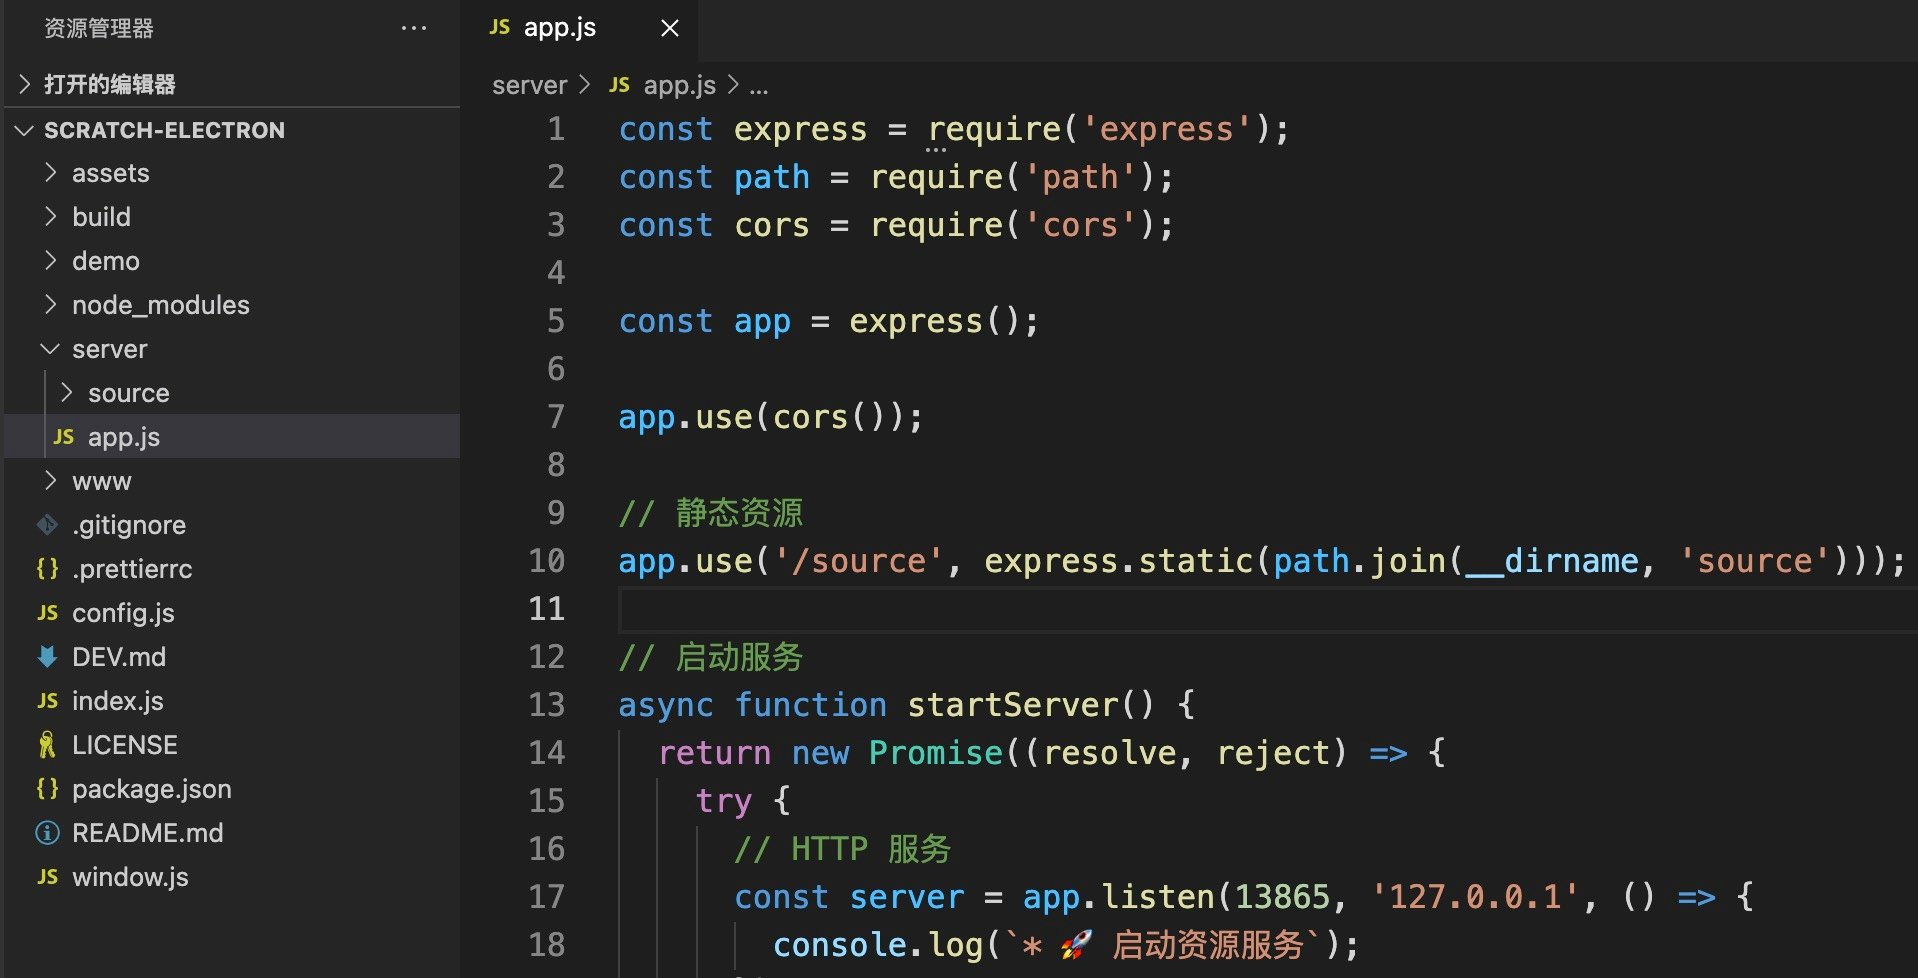This screenshot has height=978, width=1918.
Task: Click the '// 静态资源' comment on line 9
Action: [x=711, y=513]
